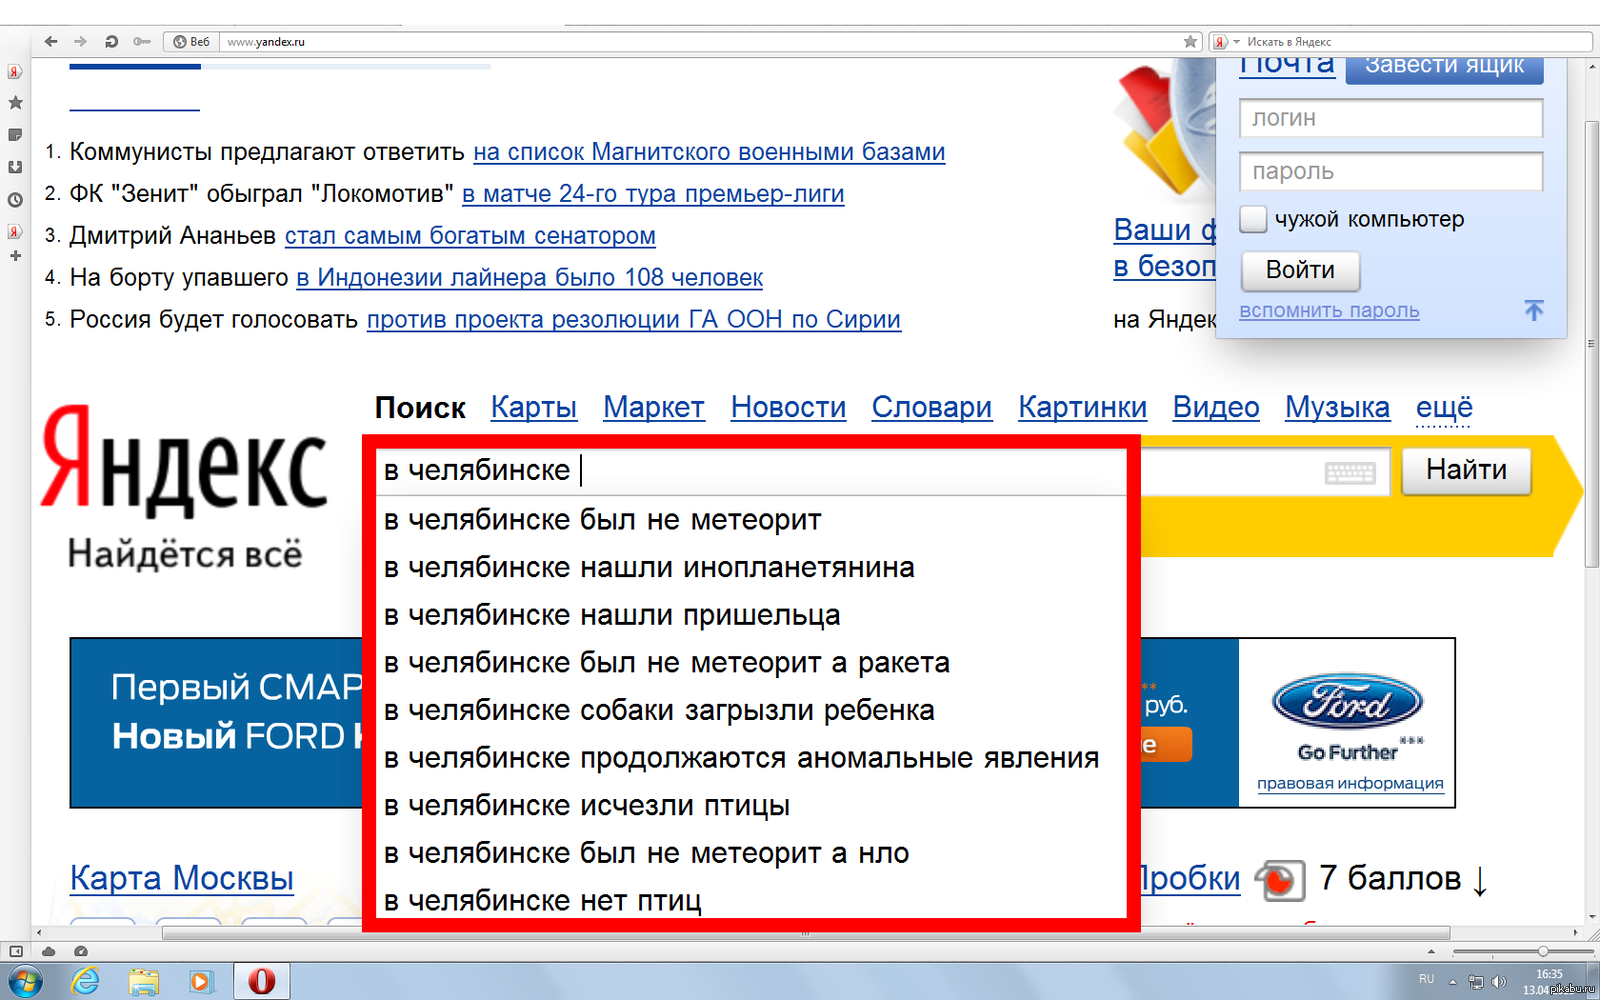Open the virtual keyboard icon in search box
The width and height of the screenshot is (1600, 1000).
click(1350, 472)
